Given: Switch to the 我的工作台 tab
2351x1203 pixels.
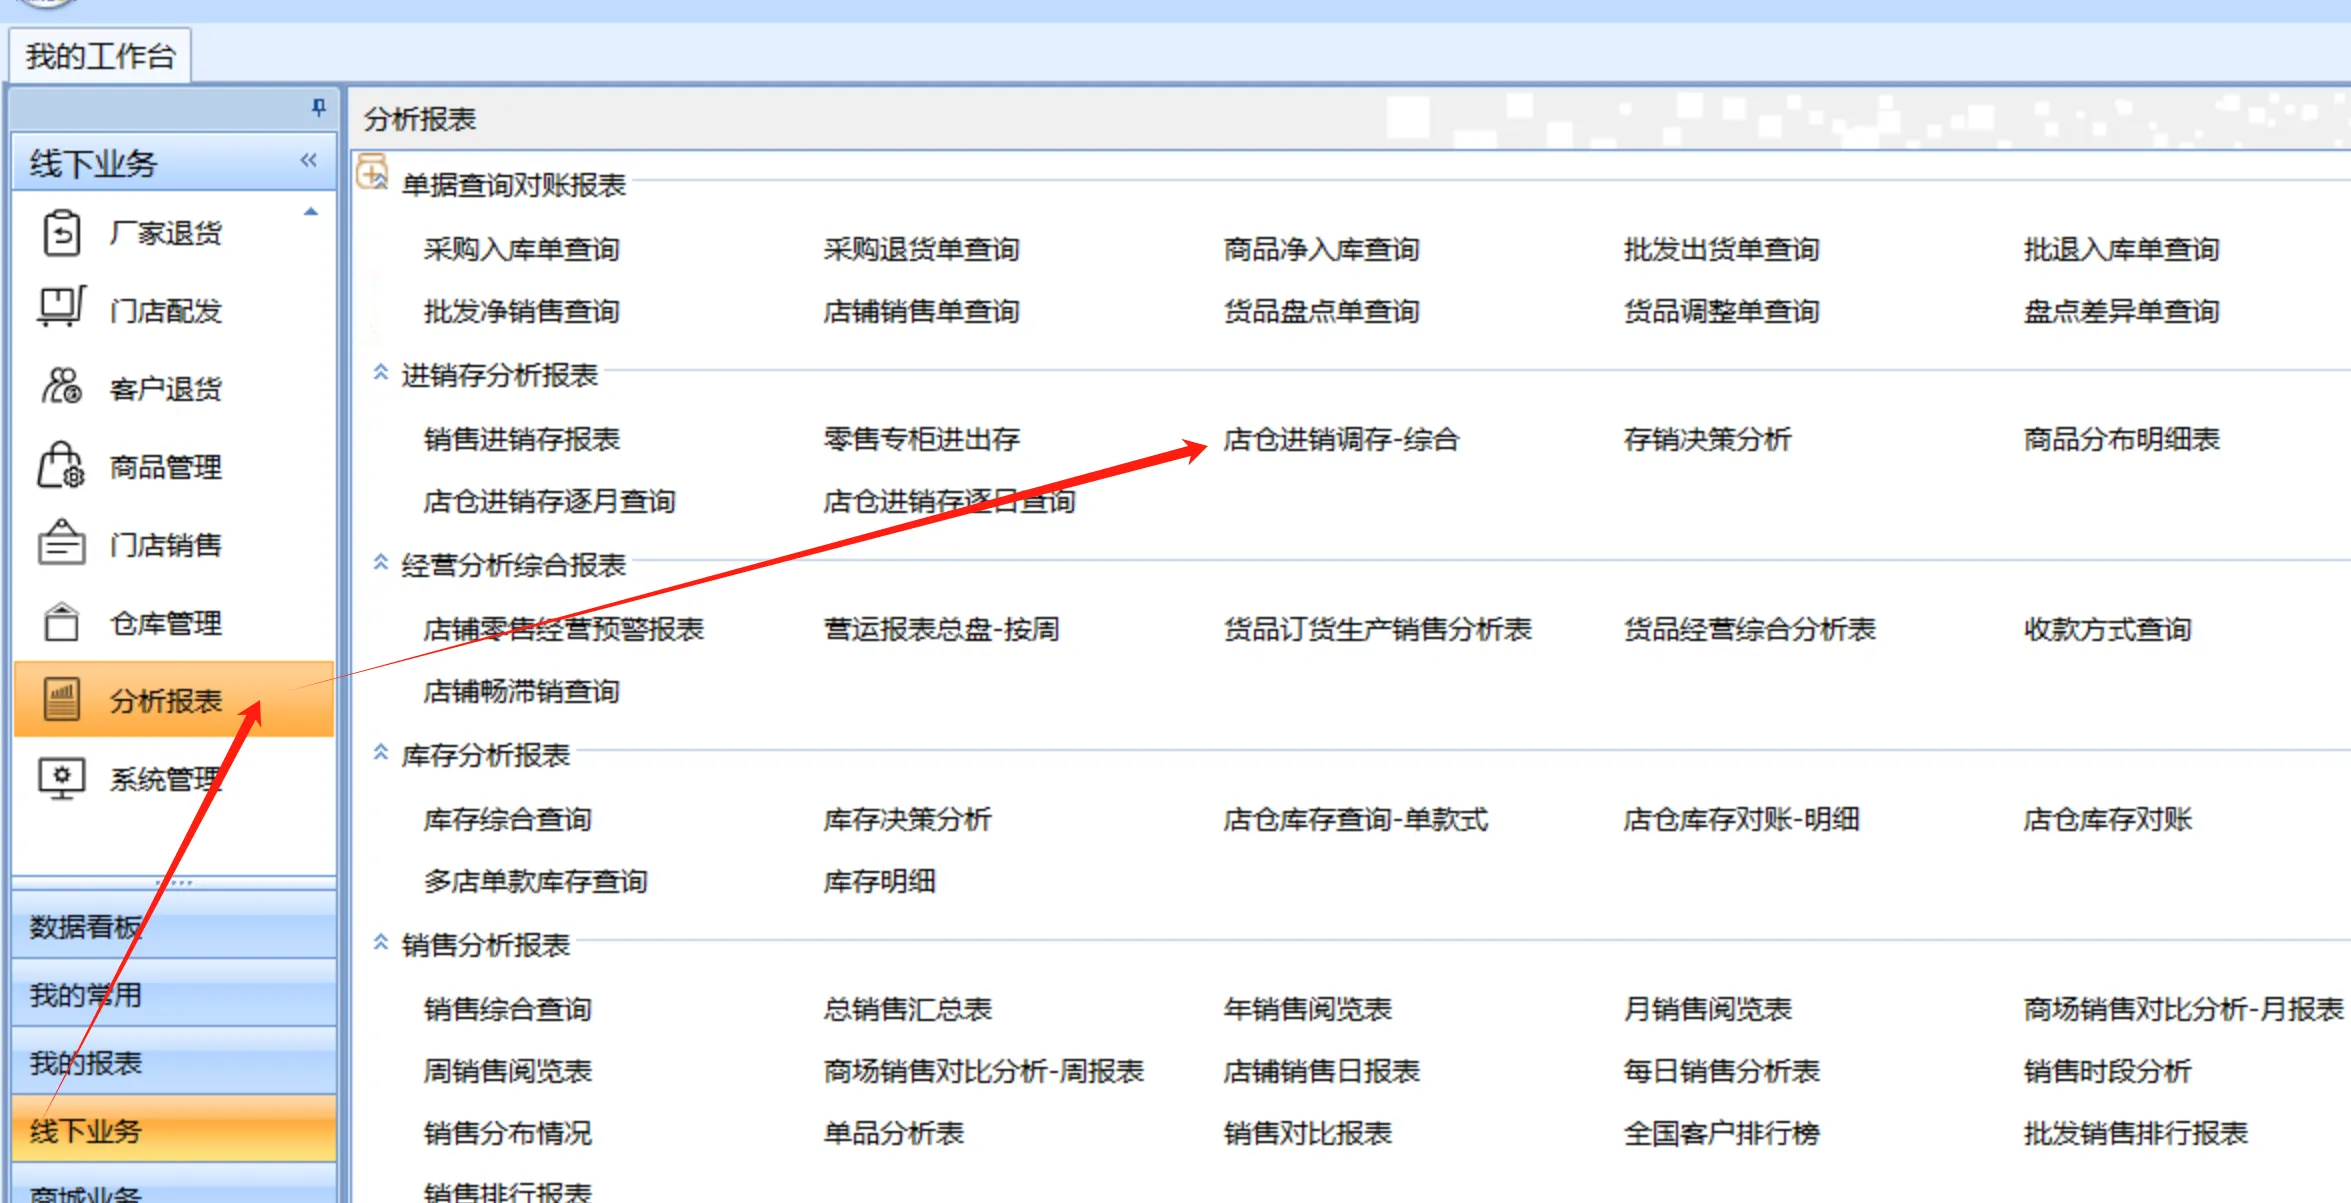Looking at the screenshot, I should [100, 56].
